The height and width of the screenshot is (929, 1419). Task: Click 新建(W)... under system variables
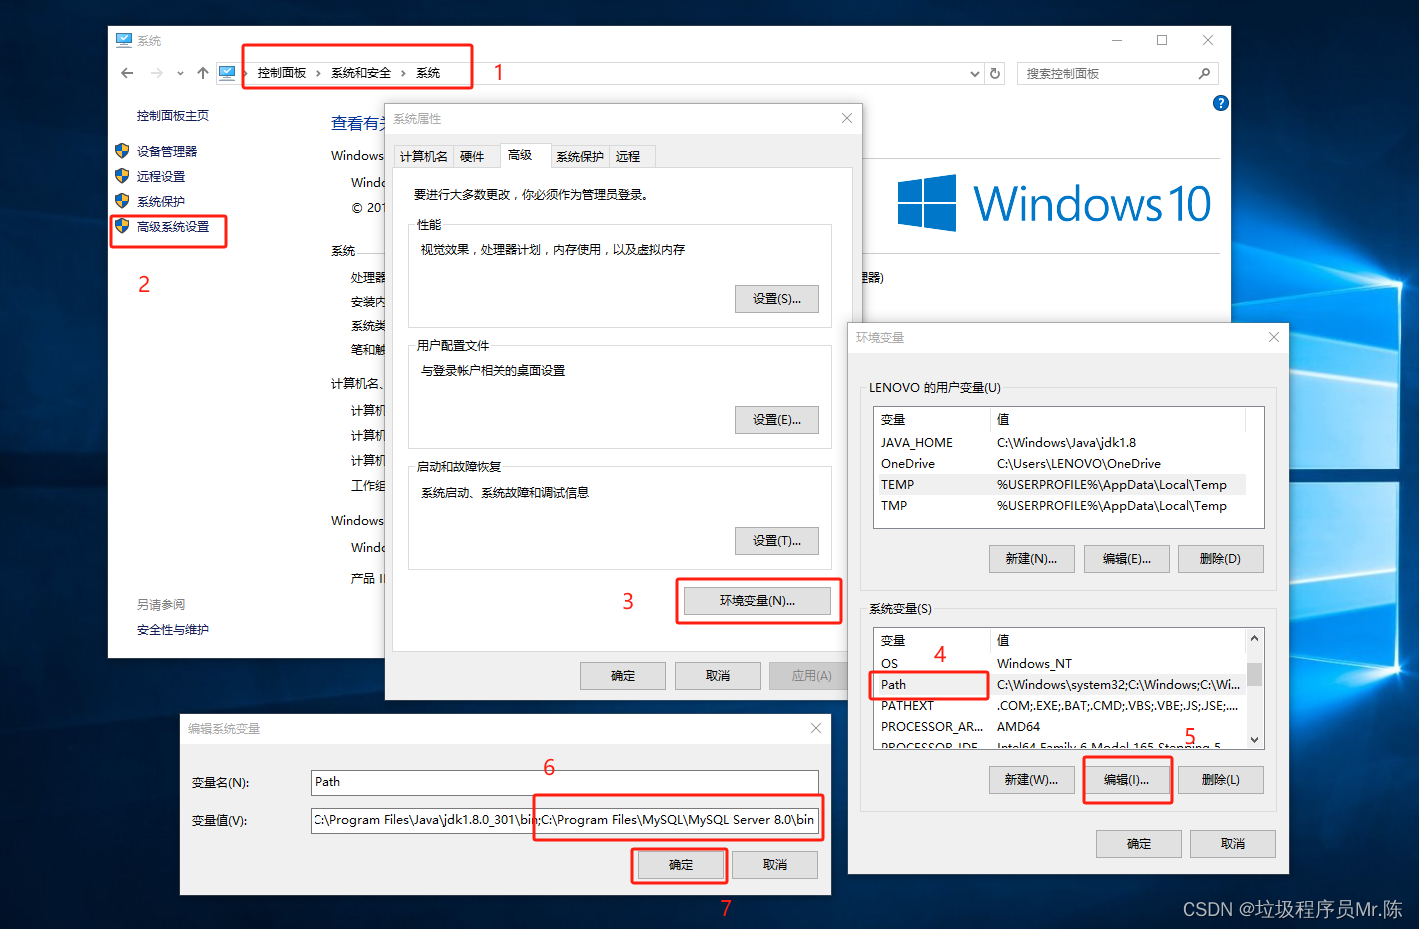point(1032,780)
